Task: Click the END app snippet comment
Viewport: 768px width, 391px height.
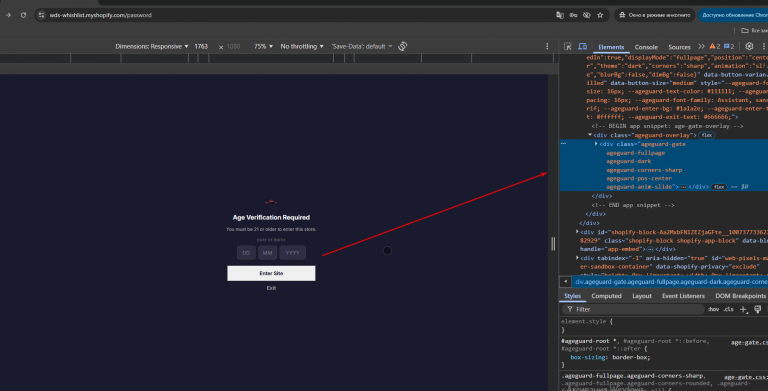Action: pyautogui.click(x=633, y=205)
